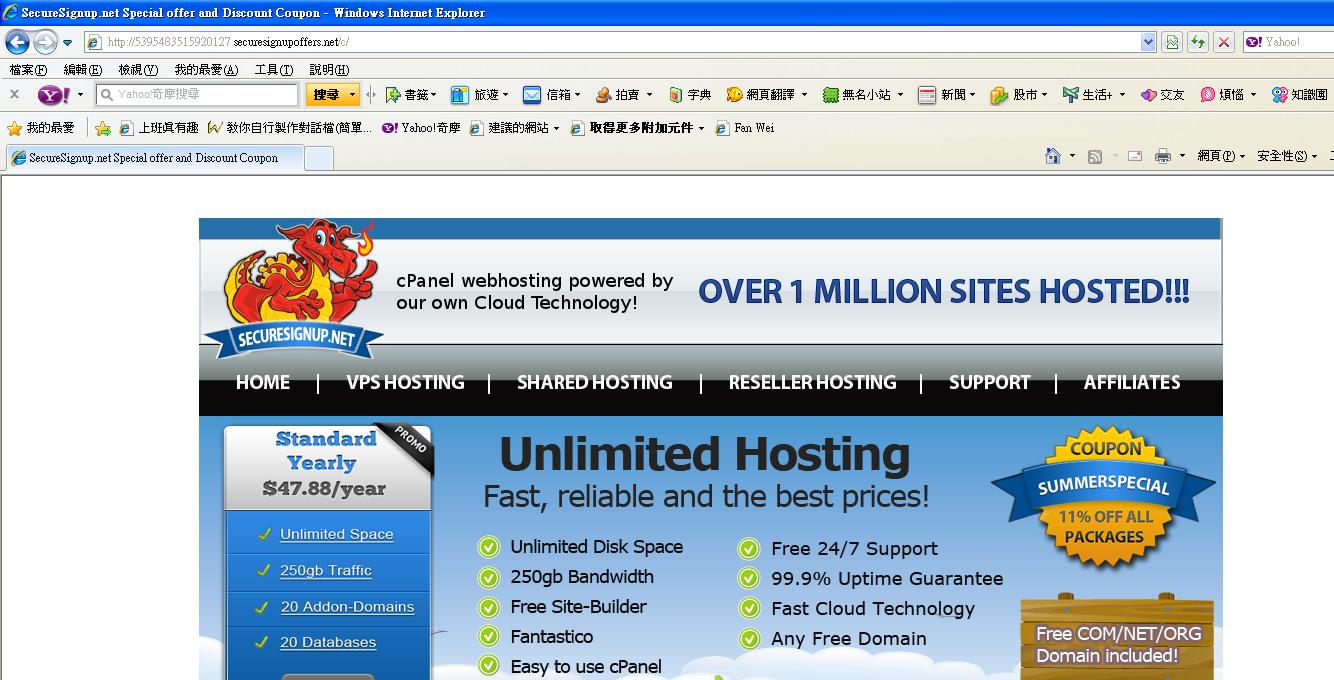Viewport: 1334px width, 680px height.
Task: Click the Print icon in command bar
Action: point(1162,156)
